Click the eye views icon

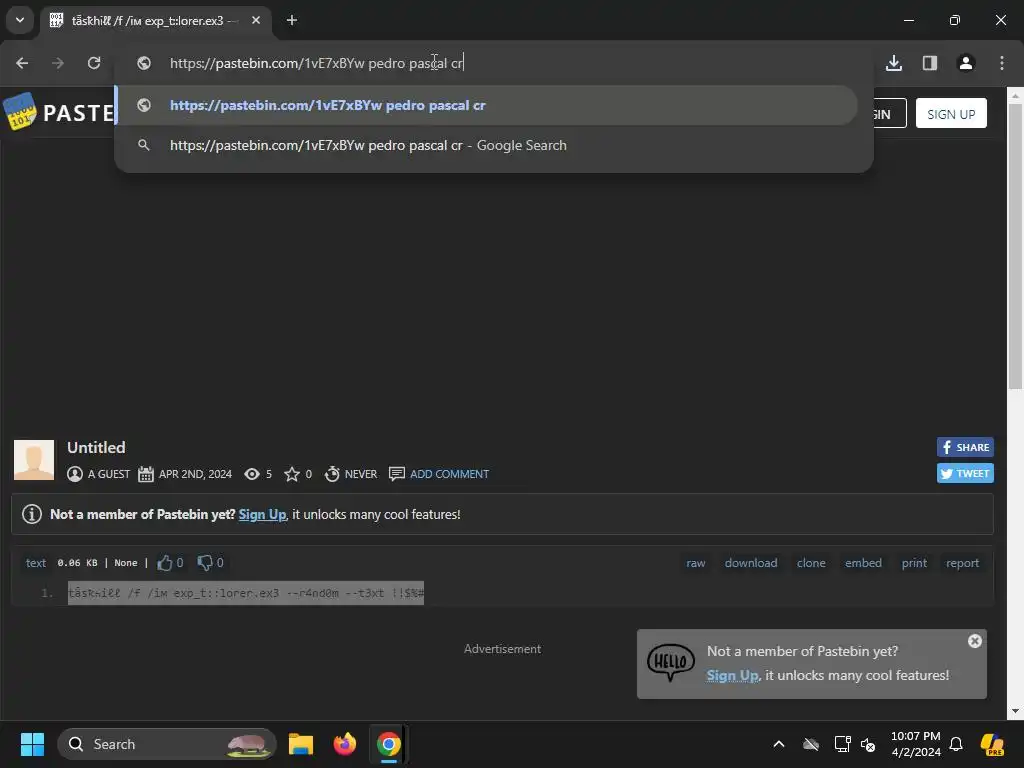[x=251, y=474]
